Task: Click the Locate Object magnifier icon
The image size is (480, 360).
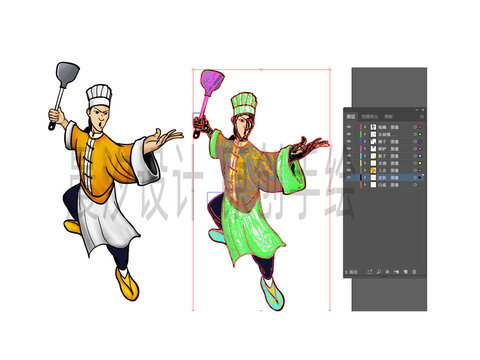Action: [379, 272]
